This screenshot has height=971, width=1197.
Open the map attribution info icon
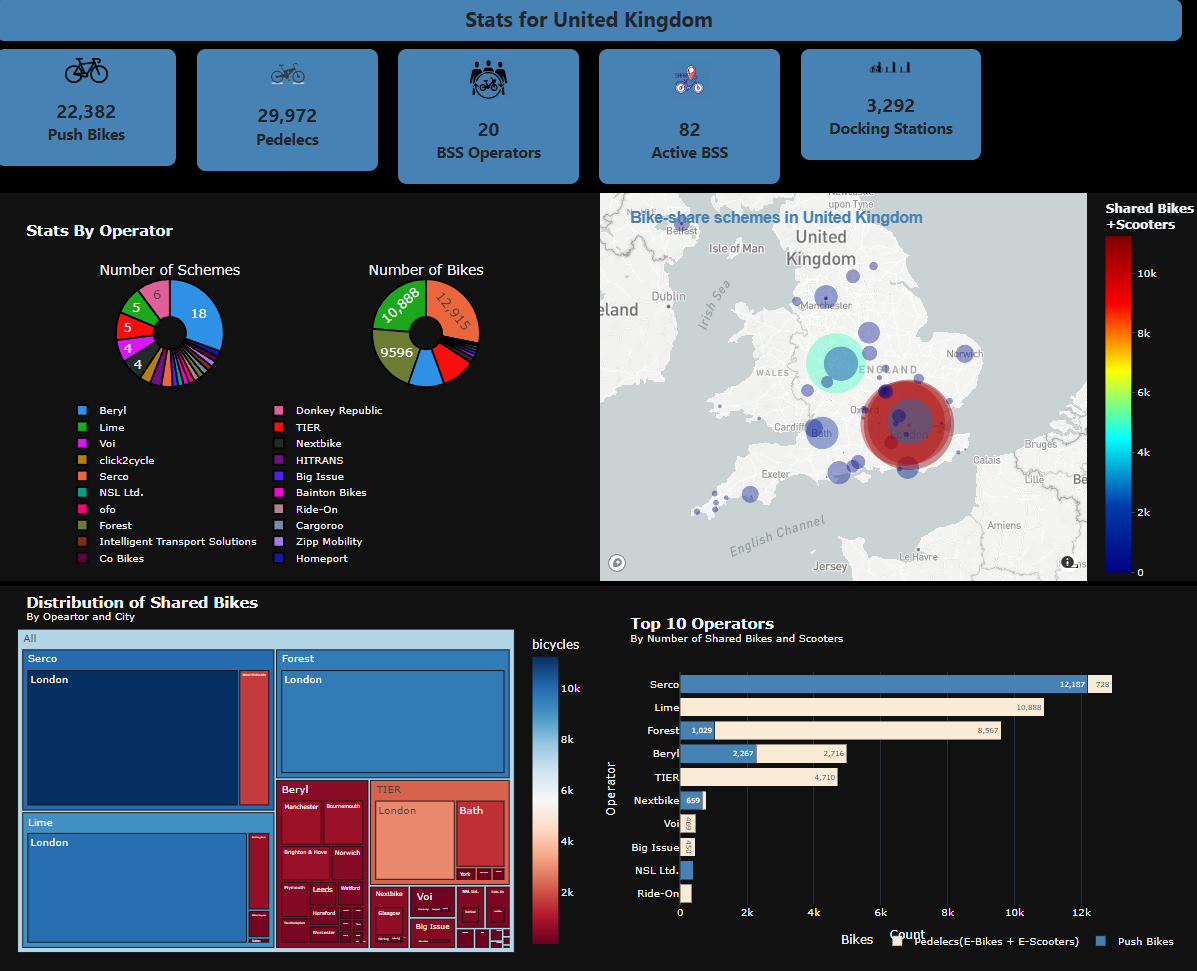coord(1067,562)
